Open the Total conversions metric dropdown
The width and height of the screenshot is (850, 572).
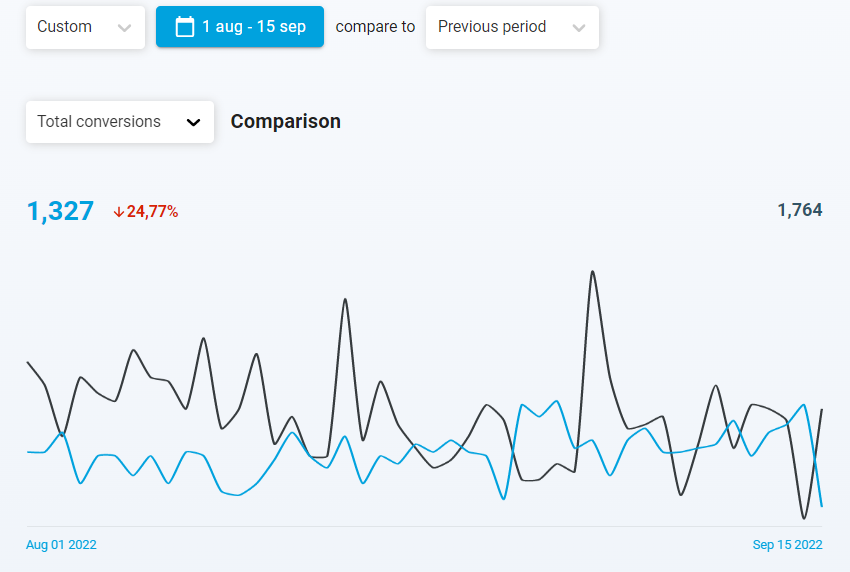click(119, 122)
